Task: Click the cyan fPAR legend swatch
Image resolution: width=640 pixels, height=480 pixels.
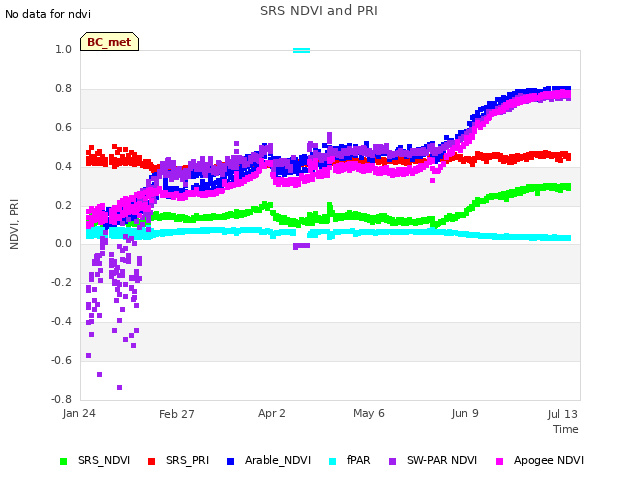Action: tap(333, 462)
